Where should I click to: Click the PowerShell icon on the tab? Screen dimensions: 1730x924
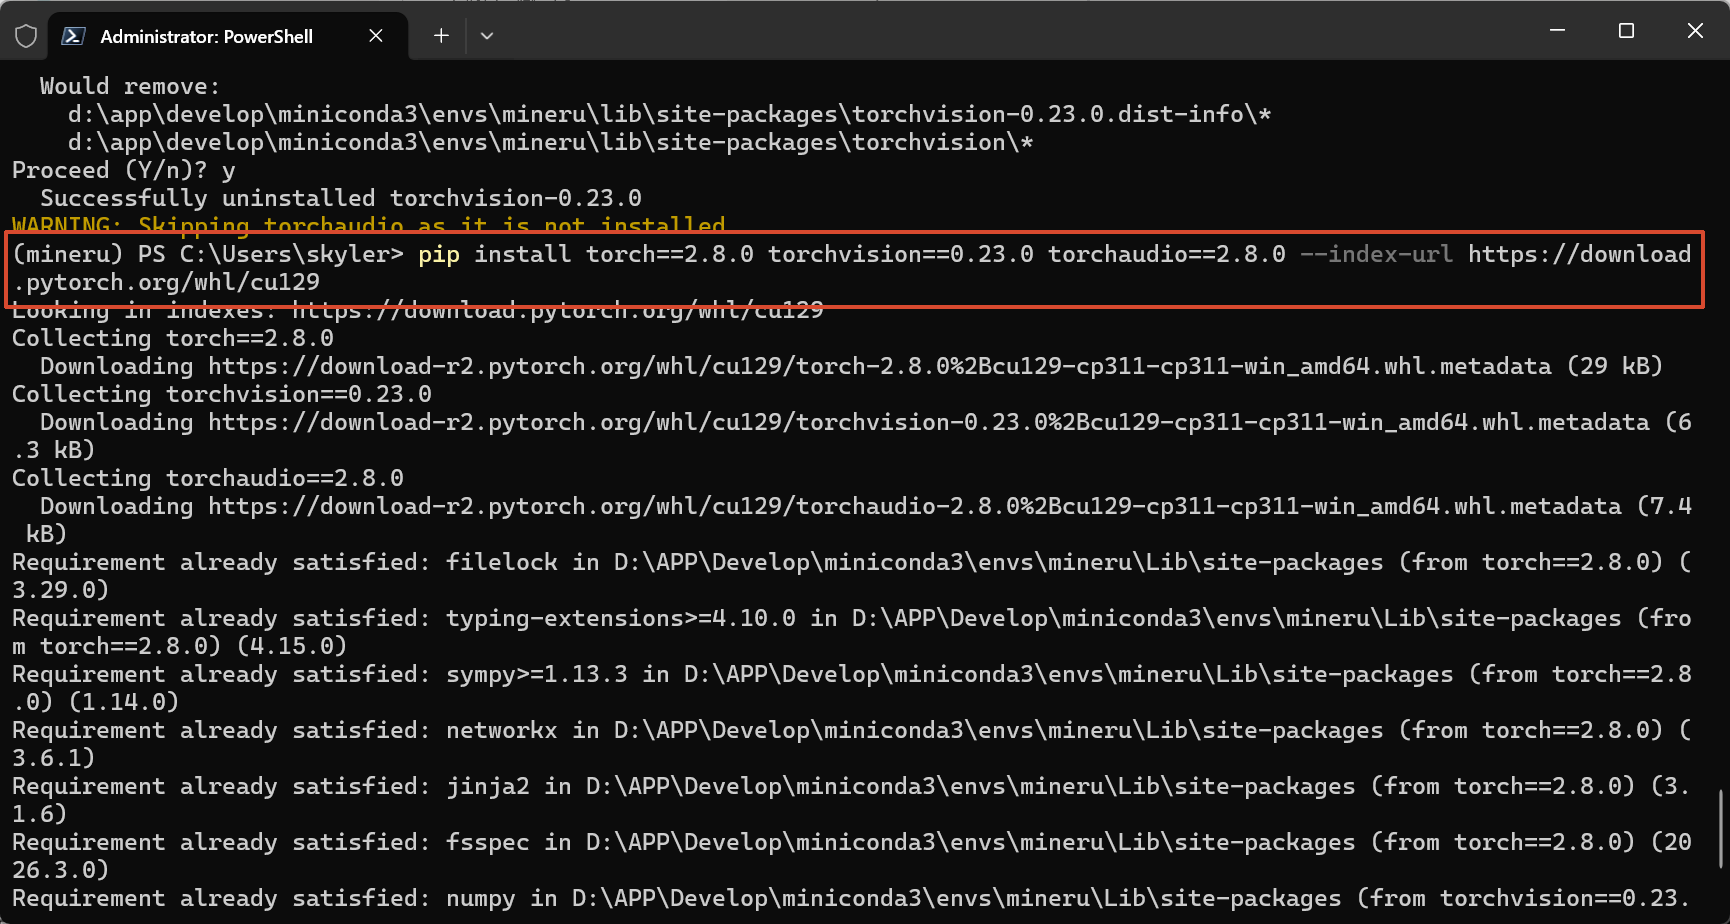(73, 36)
